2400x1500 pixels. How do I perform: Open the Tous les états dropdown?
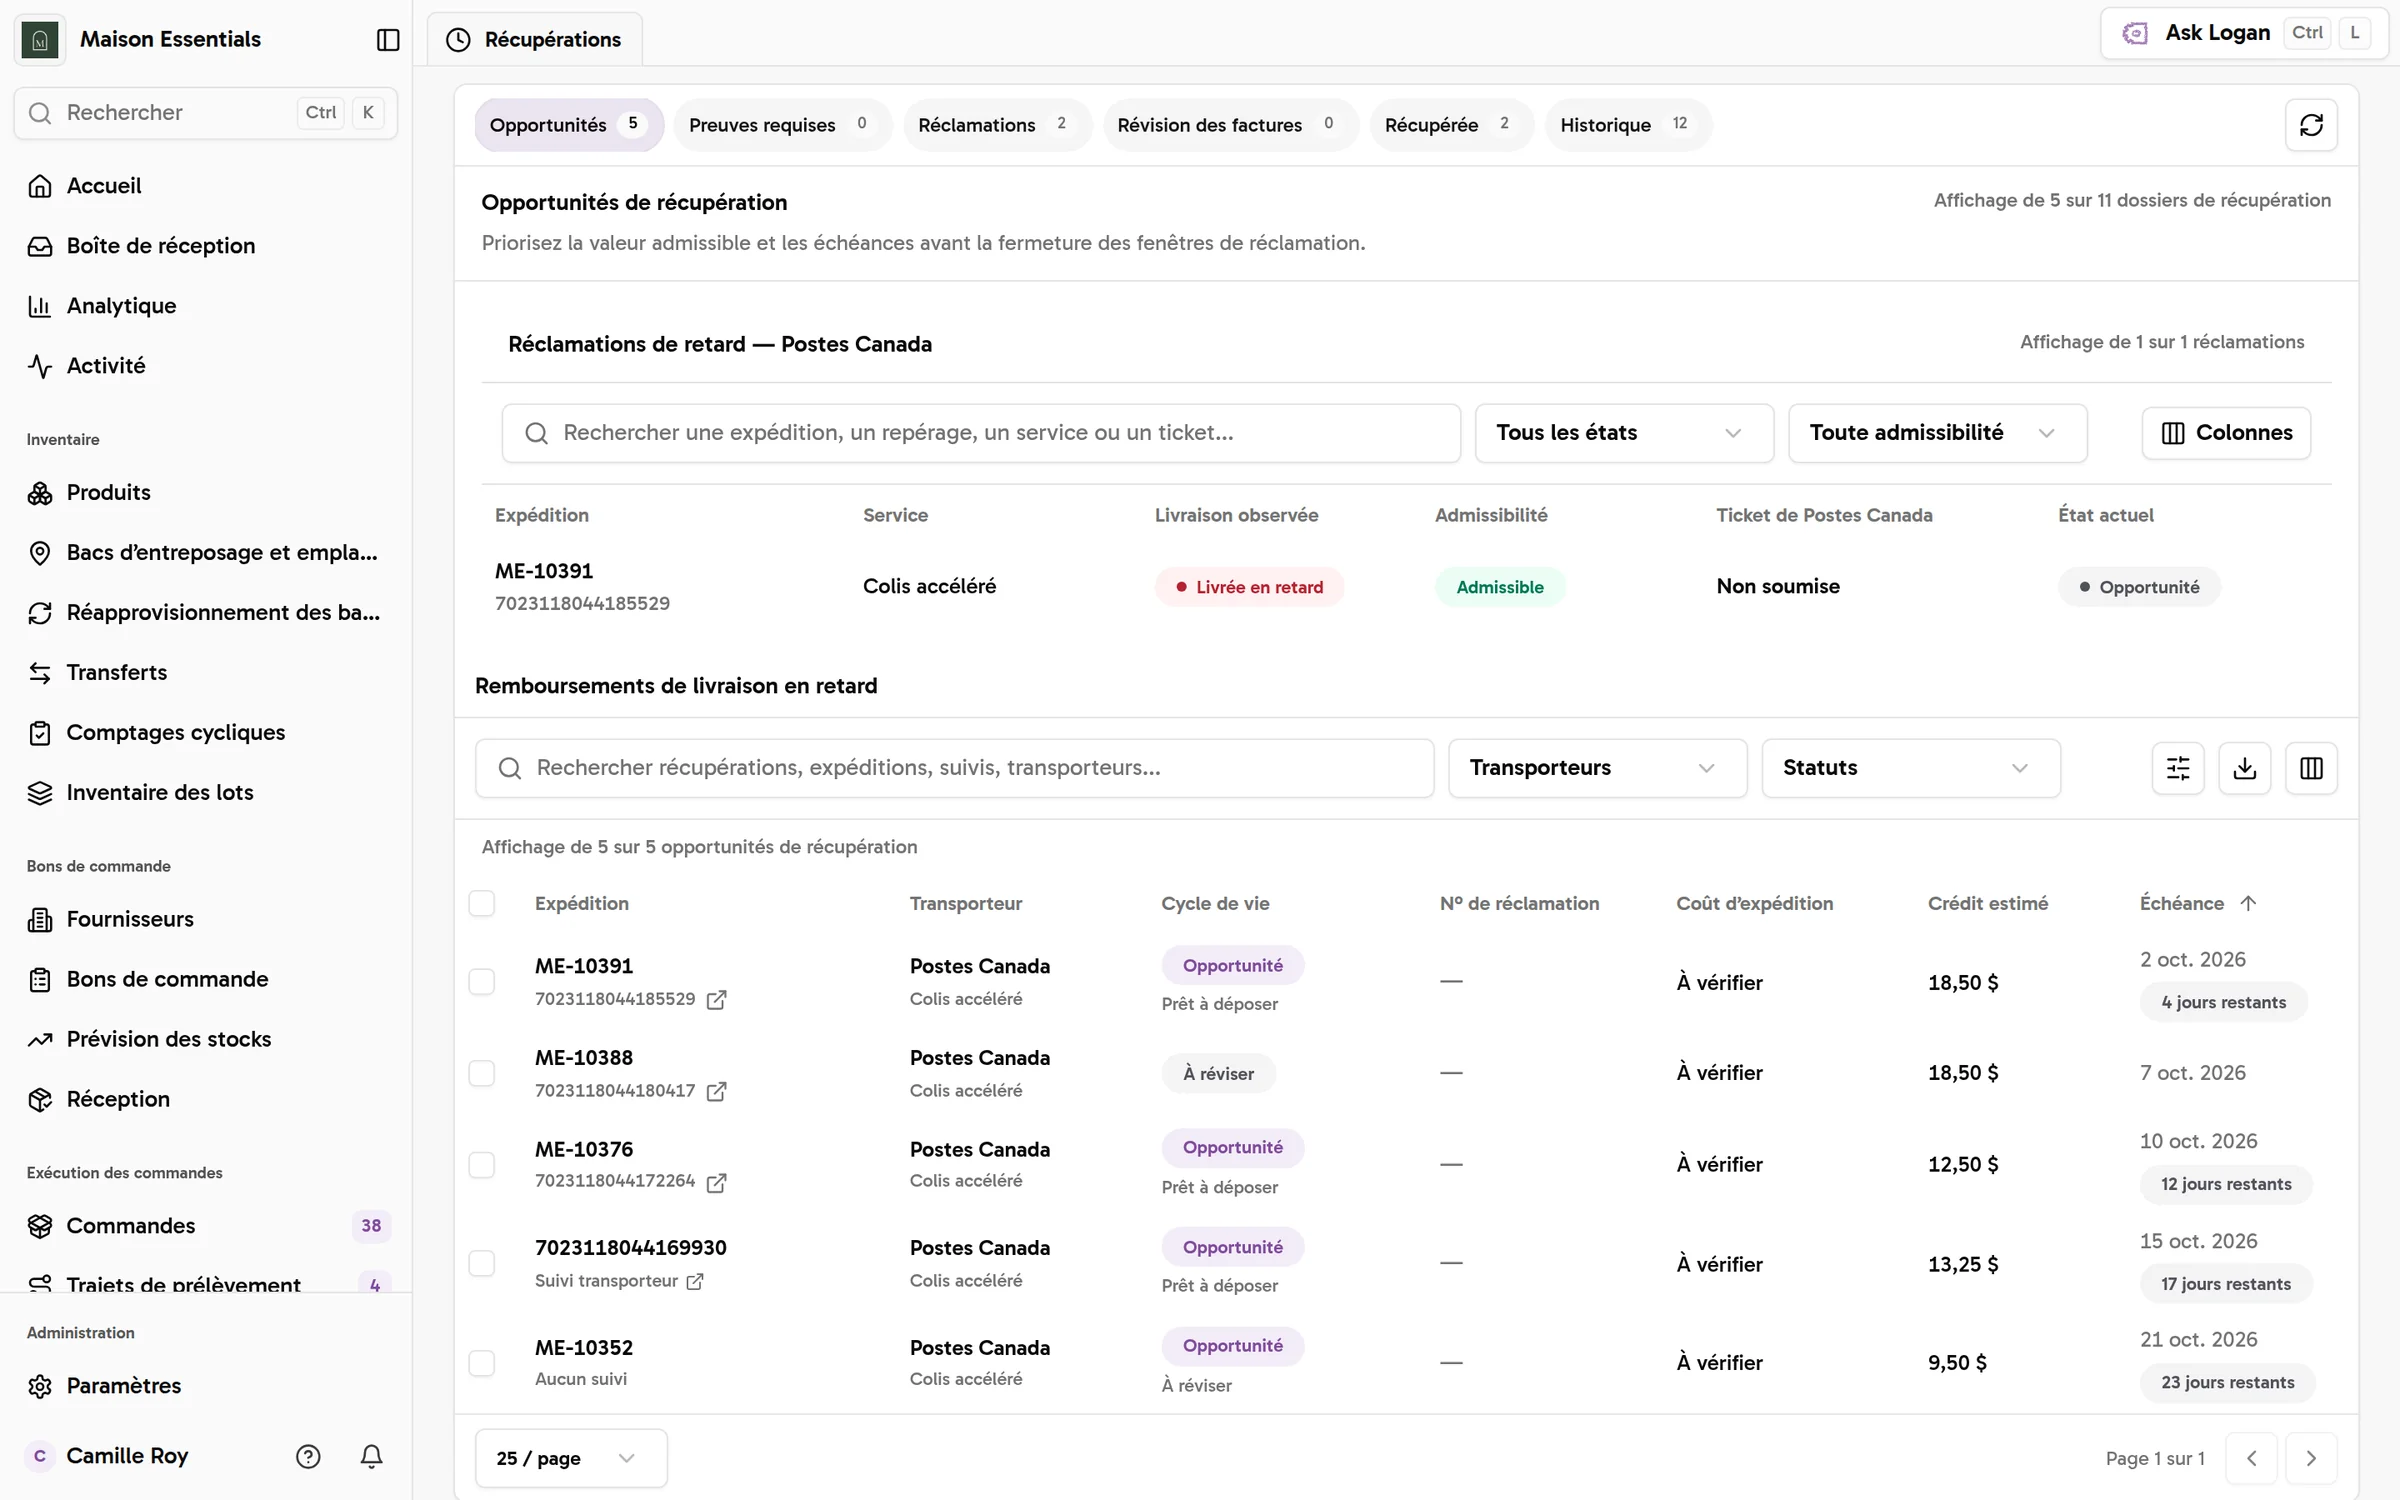(x=1623, y=433)
